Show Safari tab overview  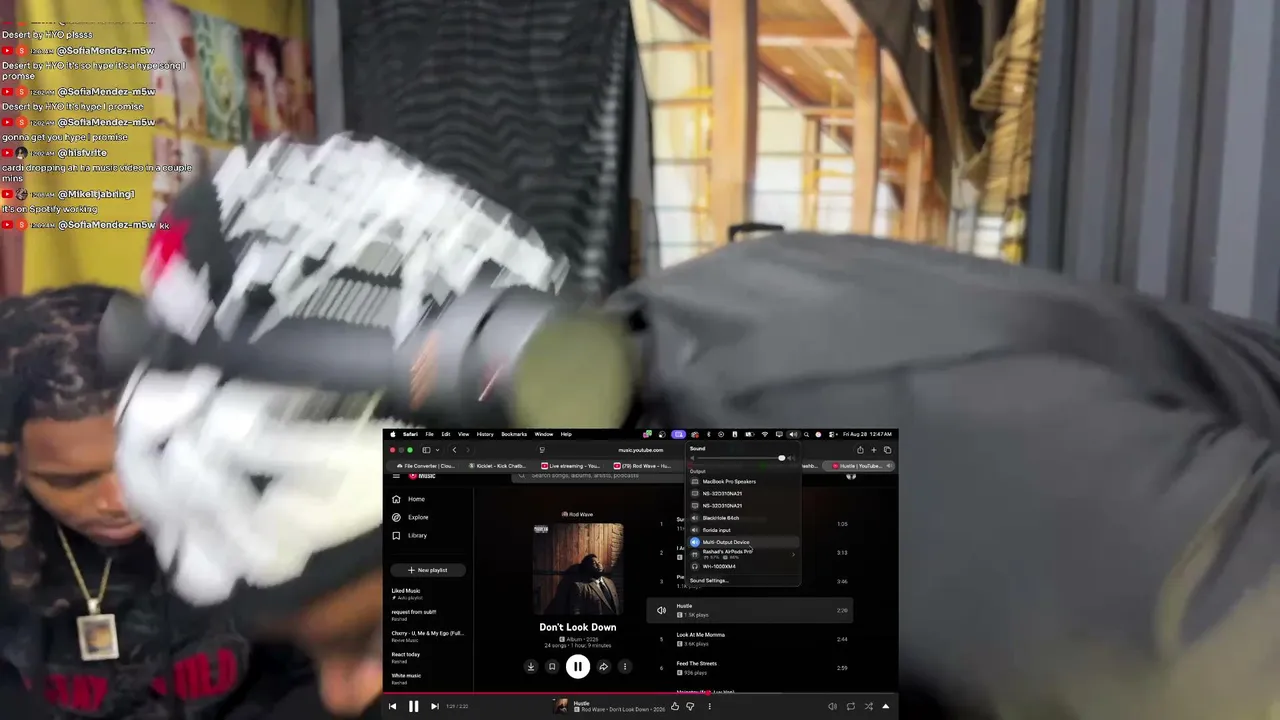pos(887,450)
